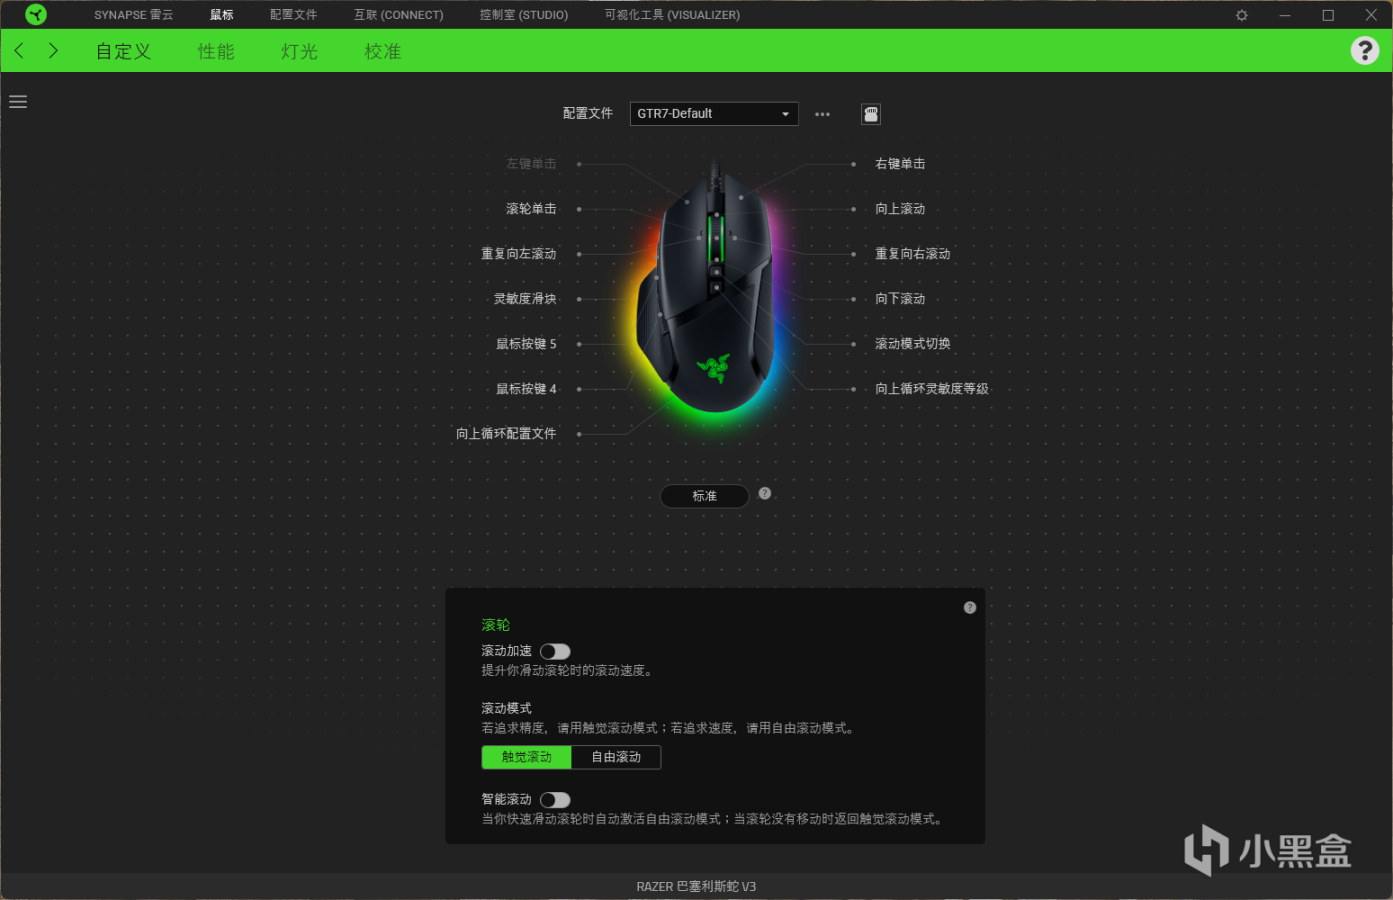Toggle 滚动加速 switch
This screenshot has height=900, width=1393.
coord(555,652)
